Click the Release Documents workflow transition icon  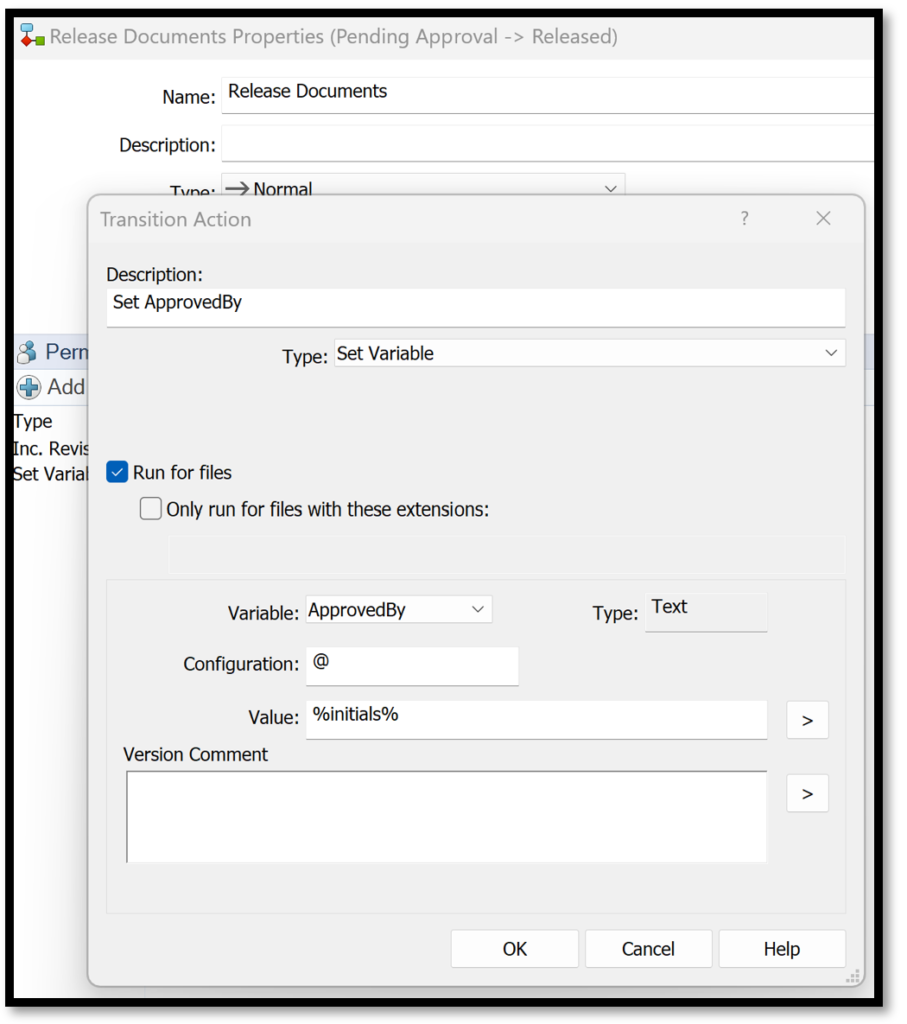point(30,36)
